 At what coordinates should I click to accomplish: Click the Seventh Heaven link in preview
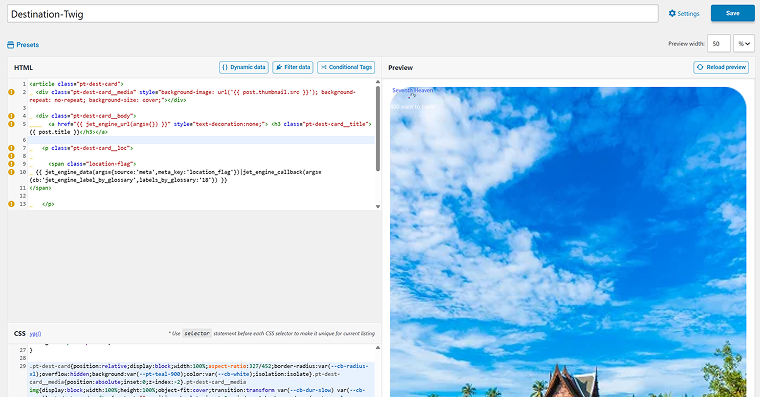(x=412, y=90)
